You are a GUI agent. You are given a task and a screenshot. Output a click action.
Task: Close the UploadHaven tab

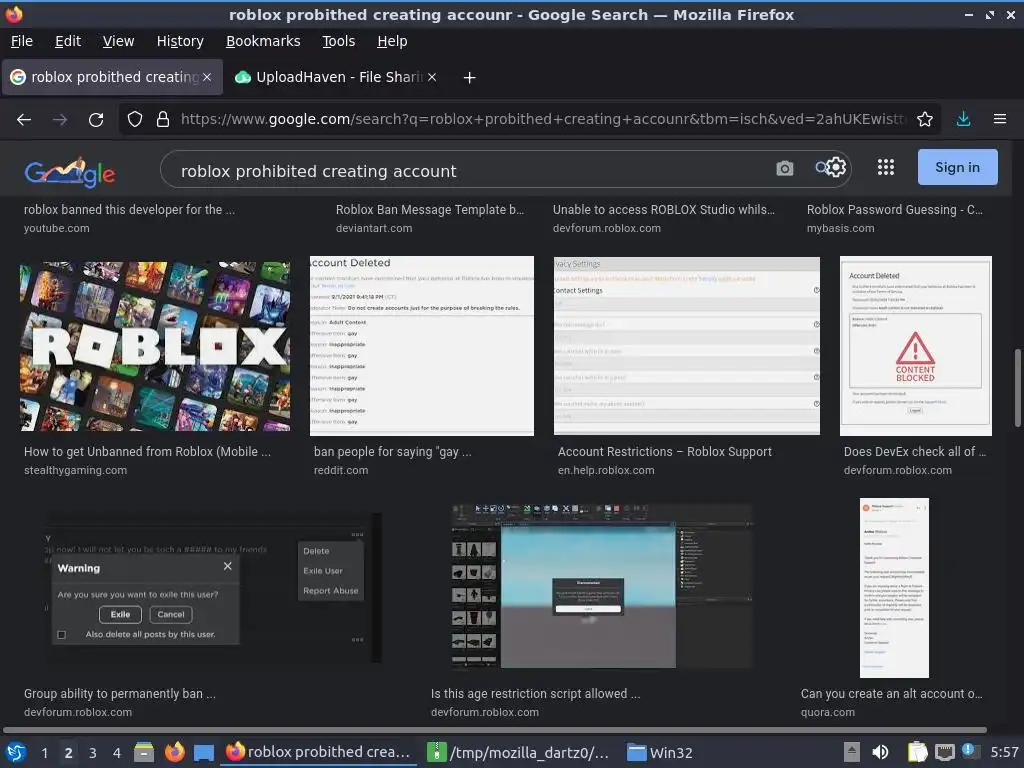432,77
